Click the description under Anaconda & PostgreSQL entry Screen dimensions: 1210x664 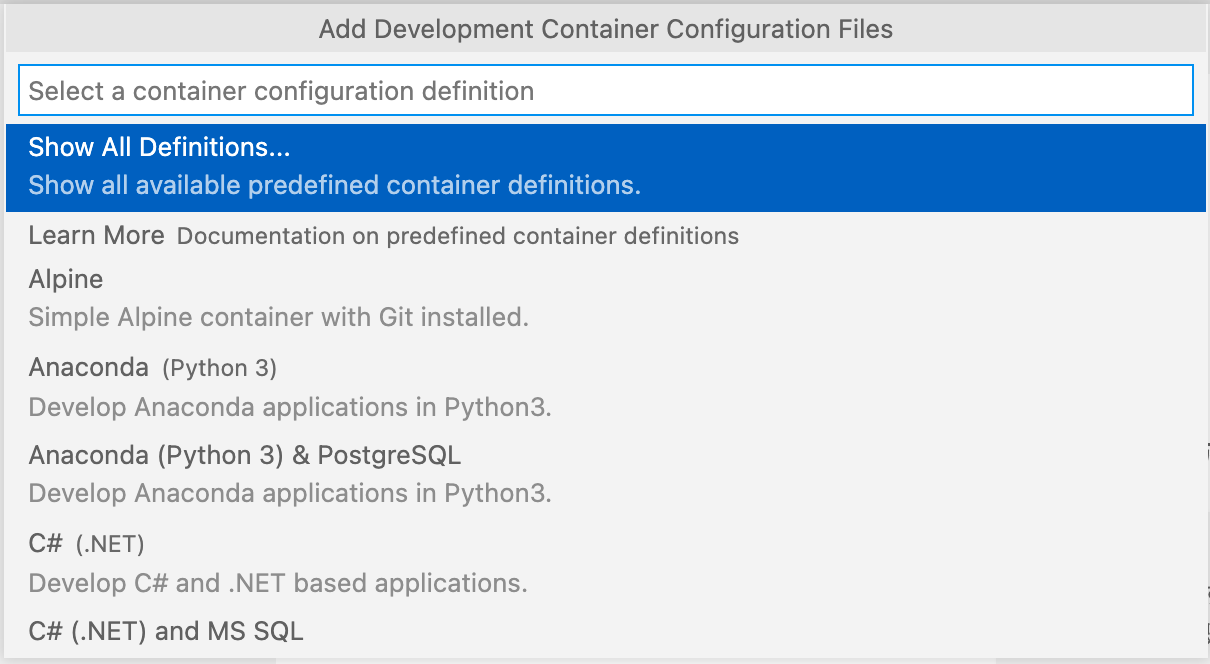290,494
